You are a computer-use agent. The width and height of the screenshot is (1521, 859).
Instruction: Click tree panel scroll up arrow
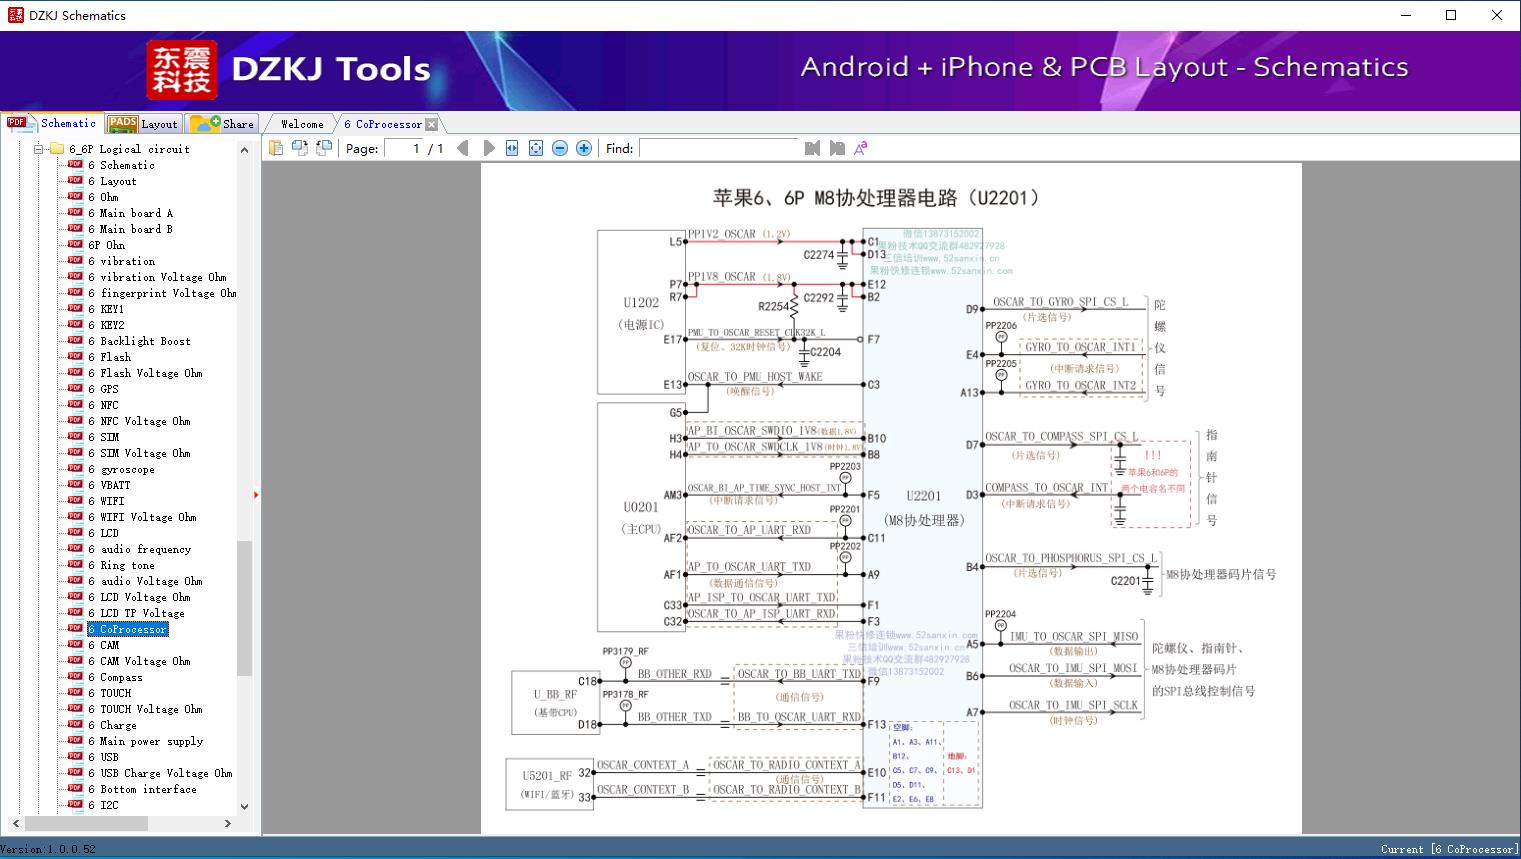click(x=244, y=149)
